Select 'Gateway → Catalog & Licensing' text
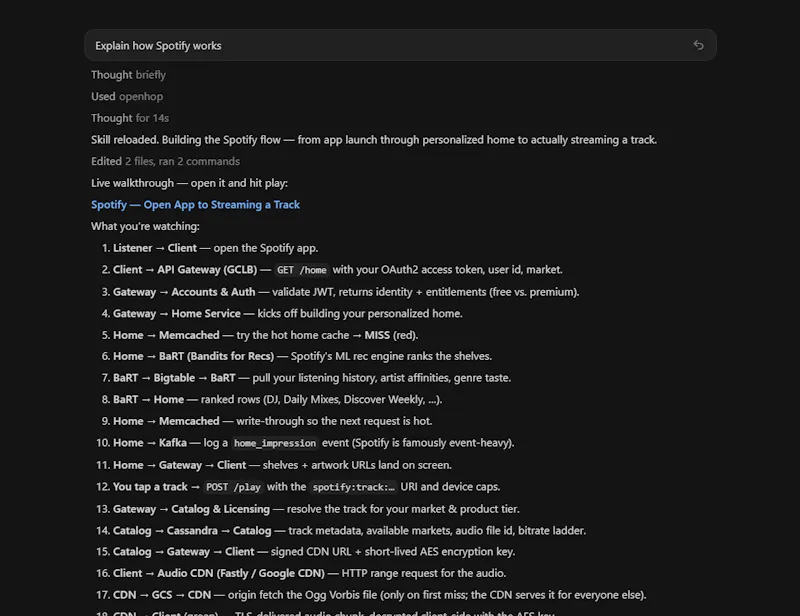 (191, 509)
